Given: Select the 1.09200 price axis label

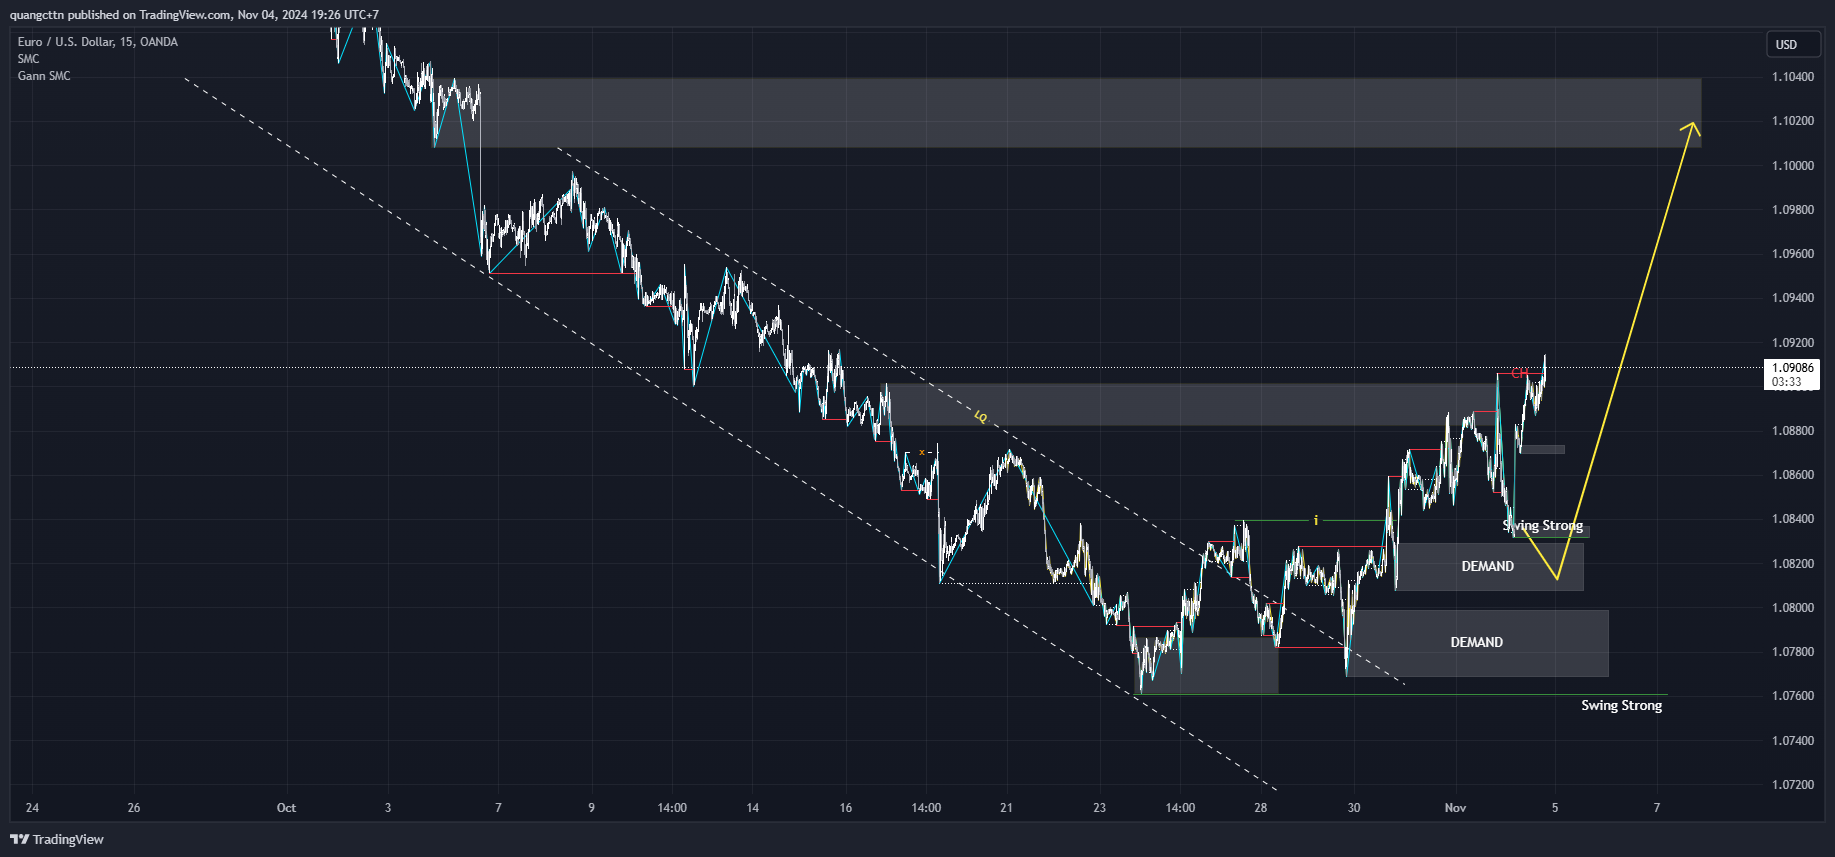Looking at the screenshot, I should 1792,343.
